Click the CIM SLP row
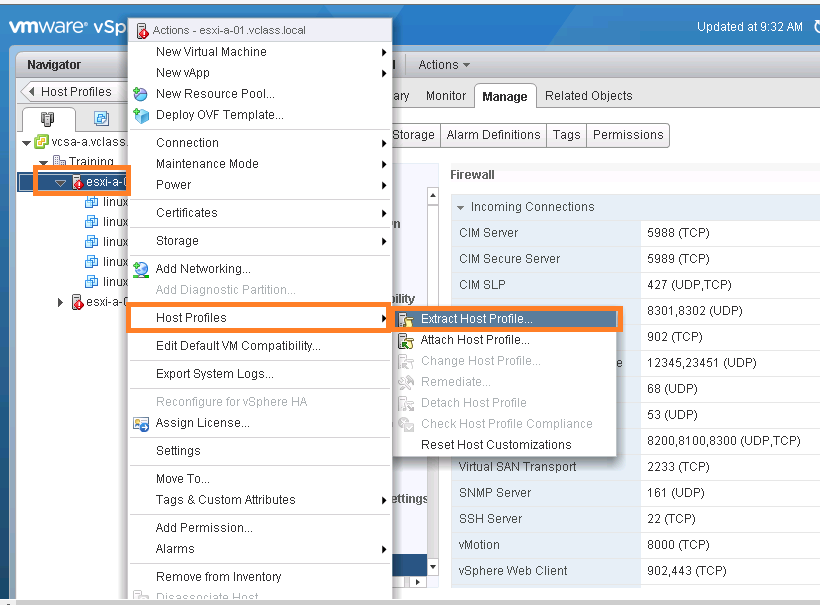820x605 pixels. pyautogui.click(x=635, y=286)
